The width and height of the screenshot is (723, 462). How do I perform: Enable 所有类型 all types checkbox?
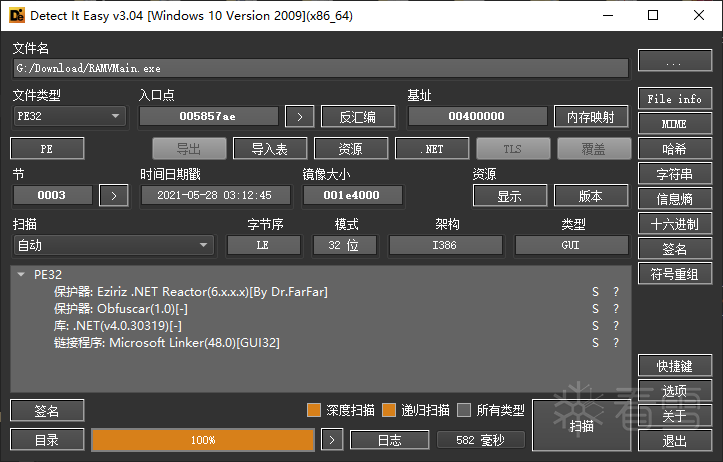pos(464,410)
